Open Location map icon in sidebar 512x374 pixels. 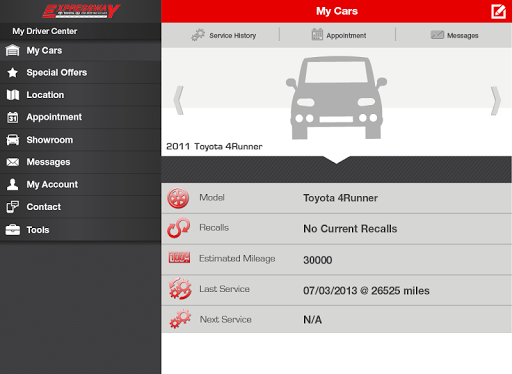(13, 95)
